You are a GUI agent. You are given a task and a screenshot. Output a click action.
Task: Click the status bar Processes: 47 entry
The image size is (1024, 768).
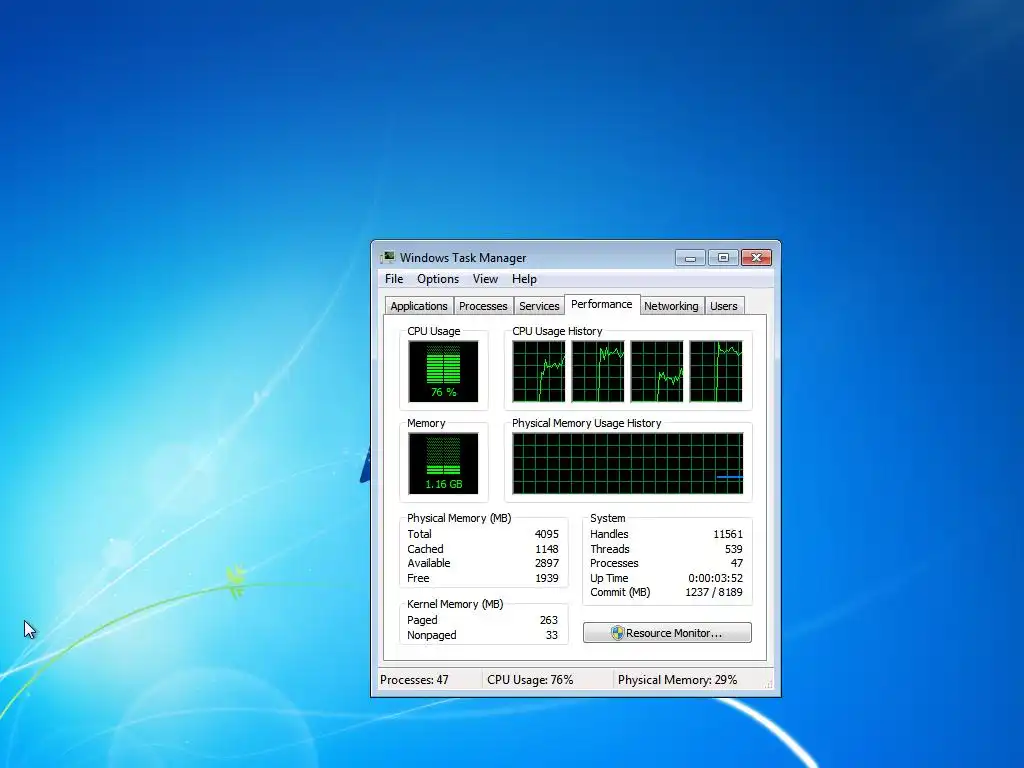[x=414, y=680]
